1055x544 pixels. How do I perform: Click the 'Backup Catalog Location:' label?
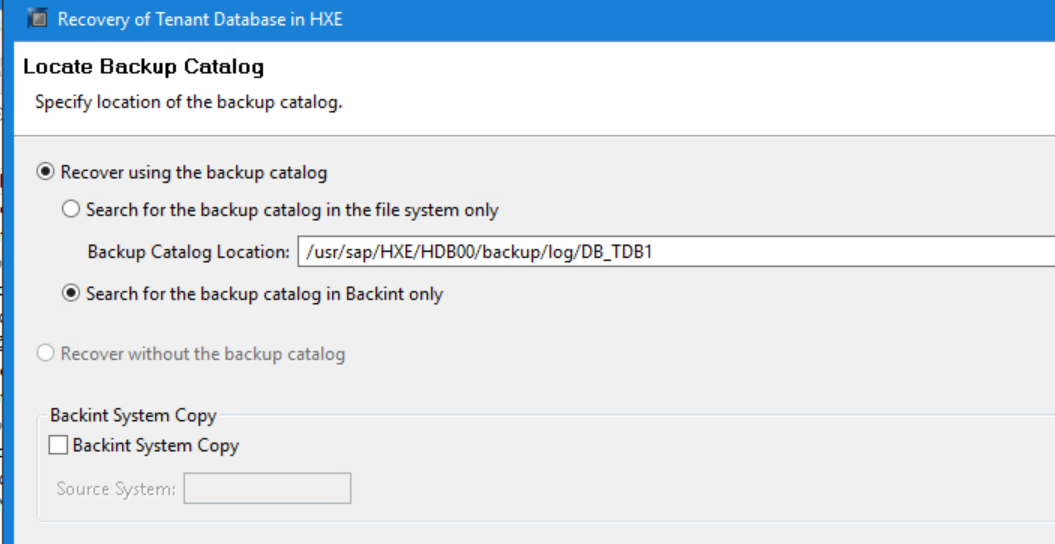[x=188, y=252]
